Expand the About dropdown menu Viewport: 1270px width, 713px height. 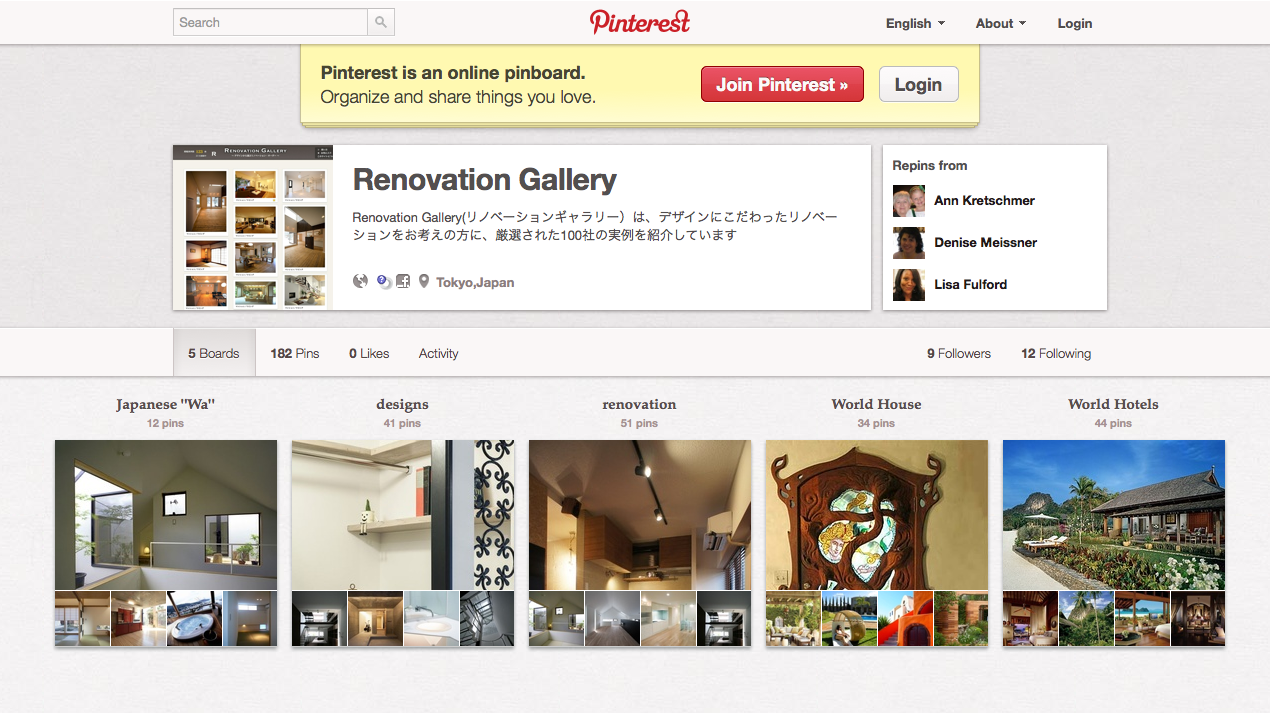pyautogui.click(x=1001, y=23)
